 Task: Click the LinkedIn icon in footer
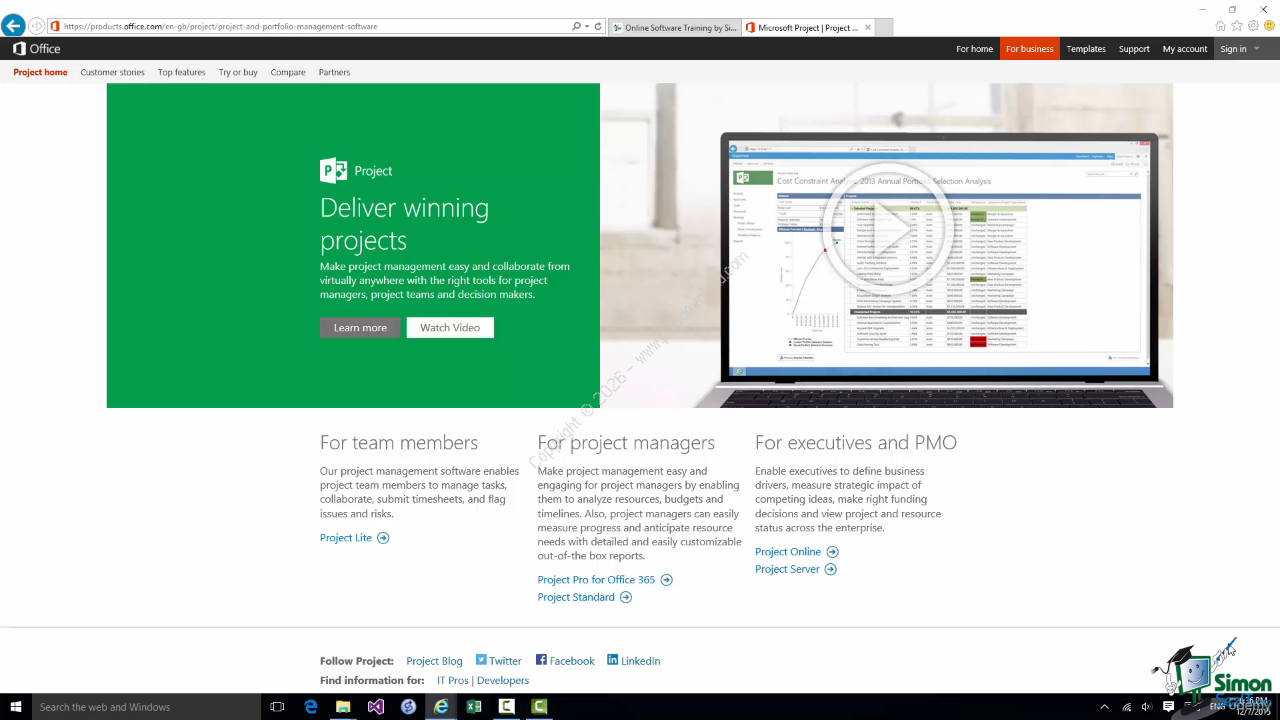click(612, 660)
